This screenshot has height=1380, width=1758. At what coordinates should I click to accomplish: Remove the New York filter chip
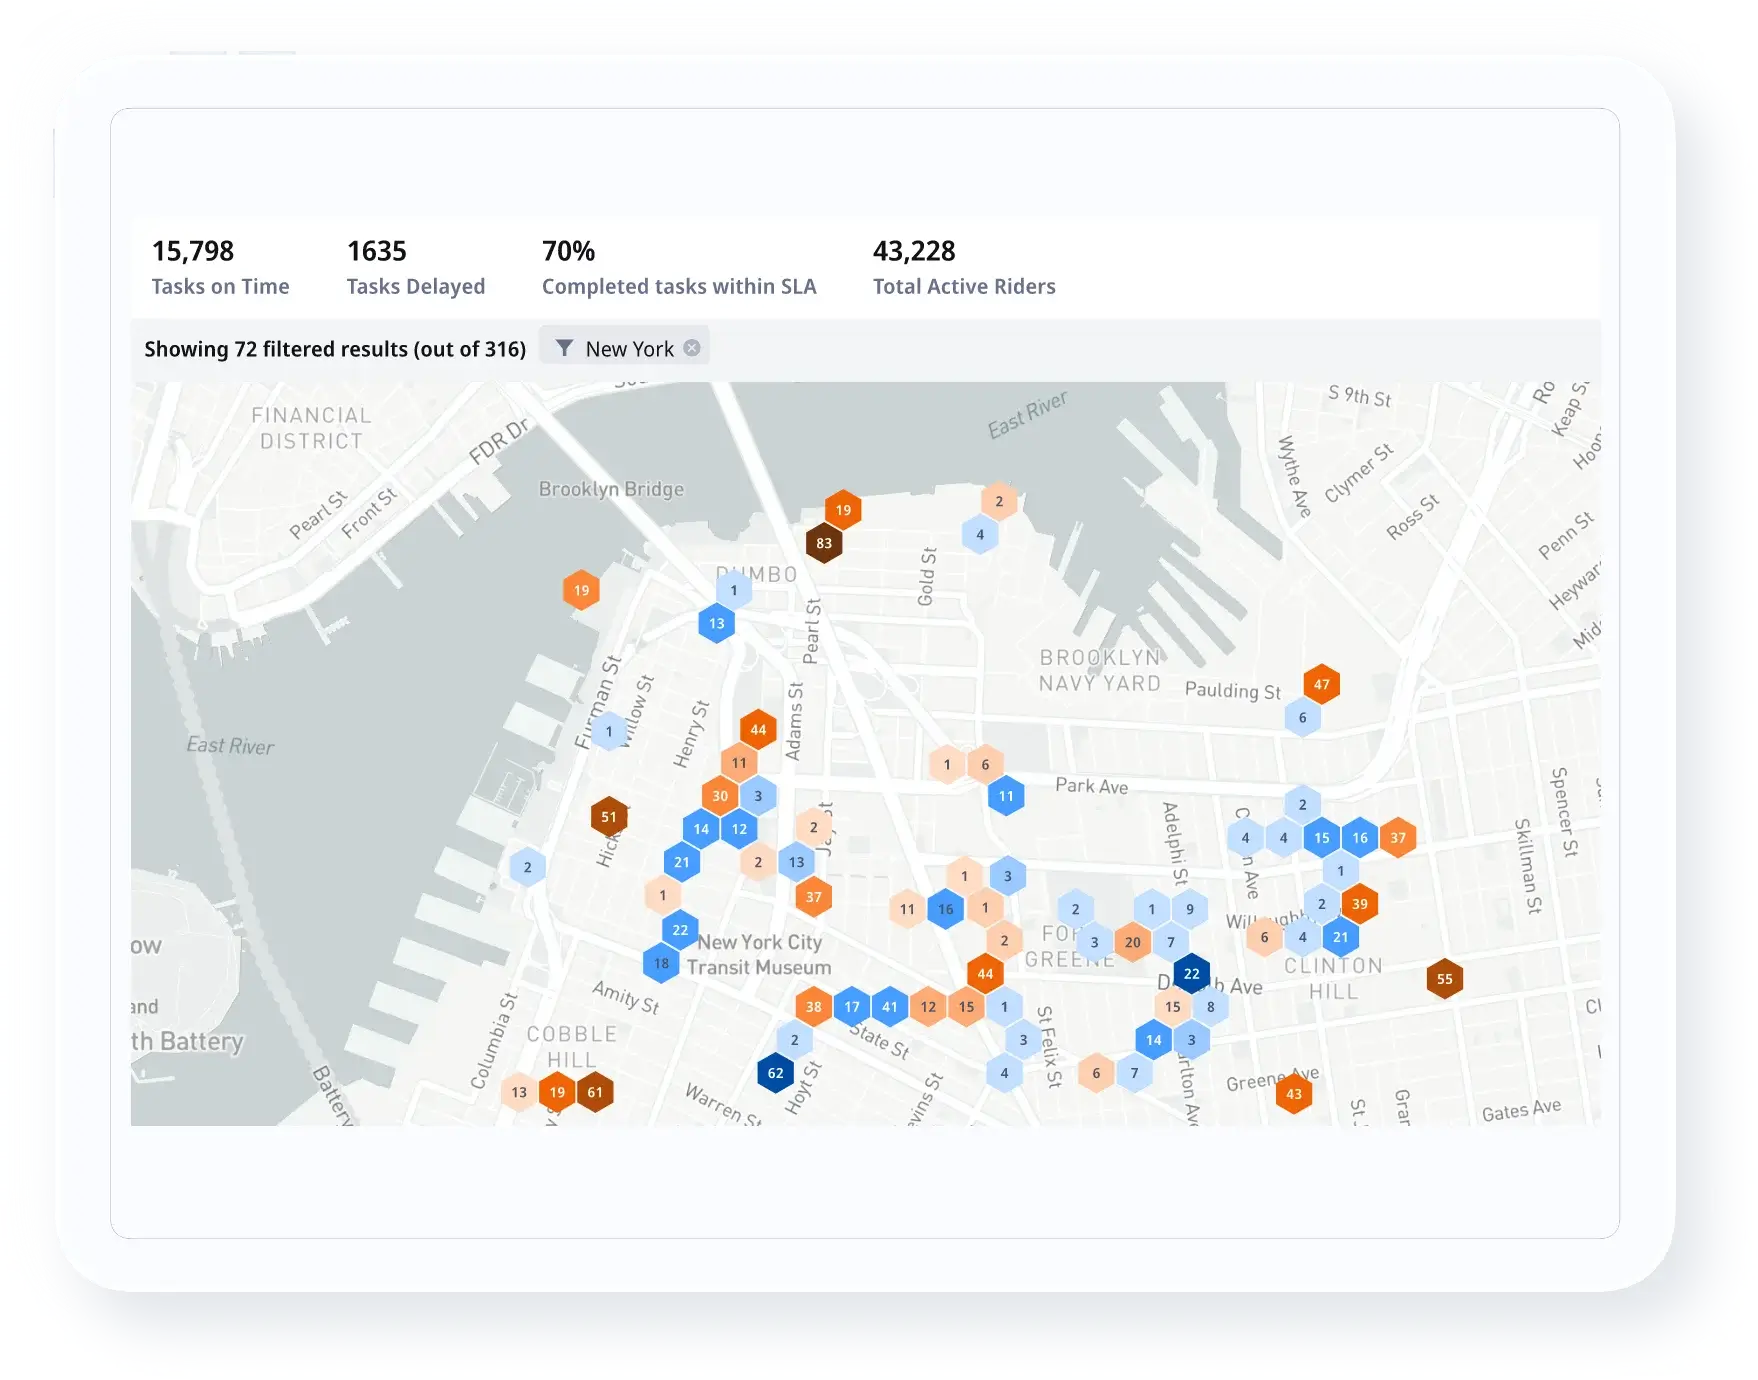(691, 348)
